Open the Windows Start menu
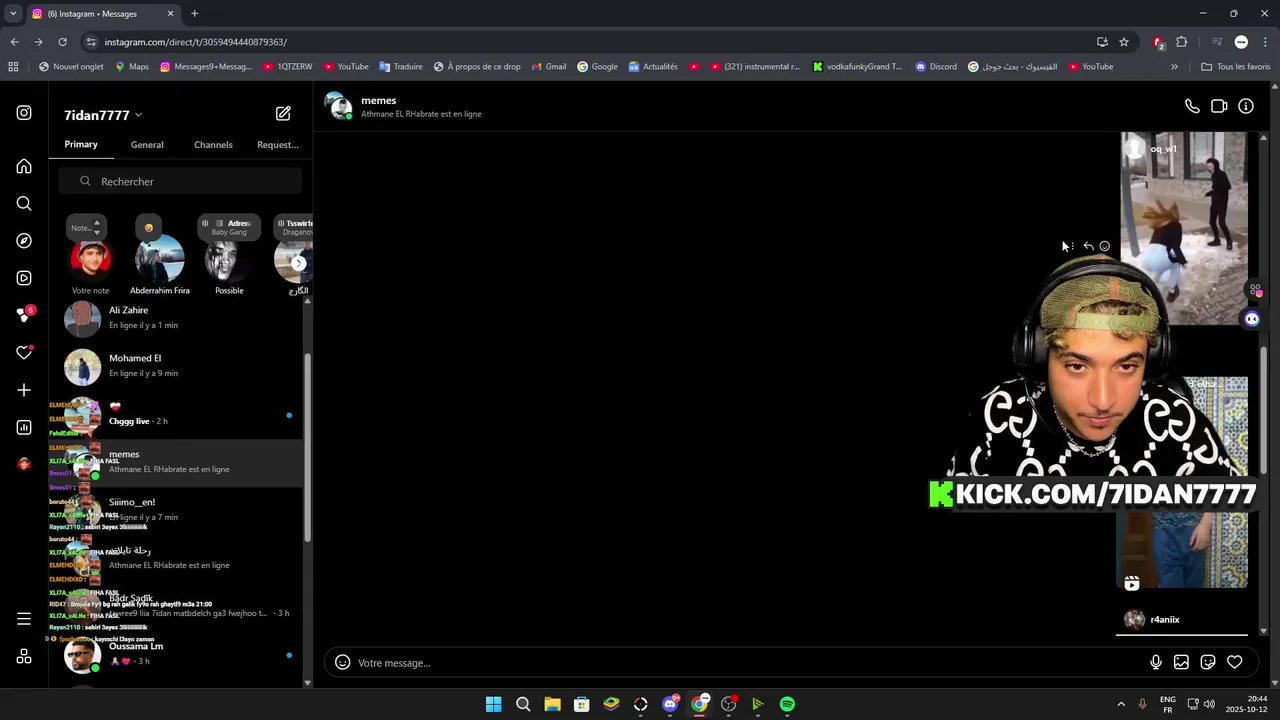The image size is (1280, 720). tap(493, 704)
